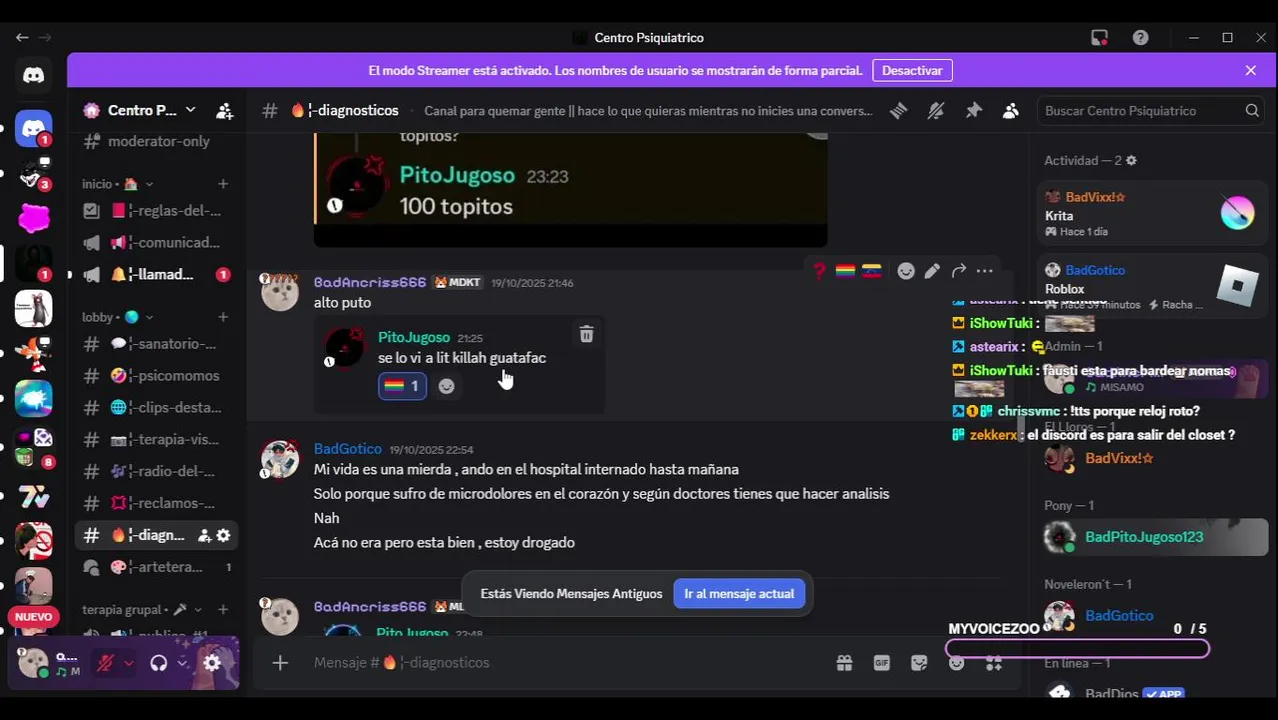Toggle the member list icon
This screenshot has height=720, width=1278.
click(1011, 111)
